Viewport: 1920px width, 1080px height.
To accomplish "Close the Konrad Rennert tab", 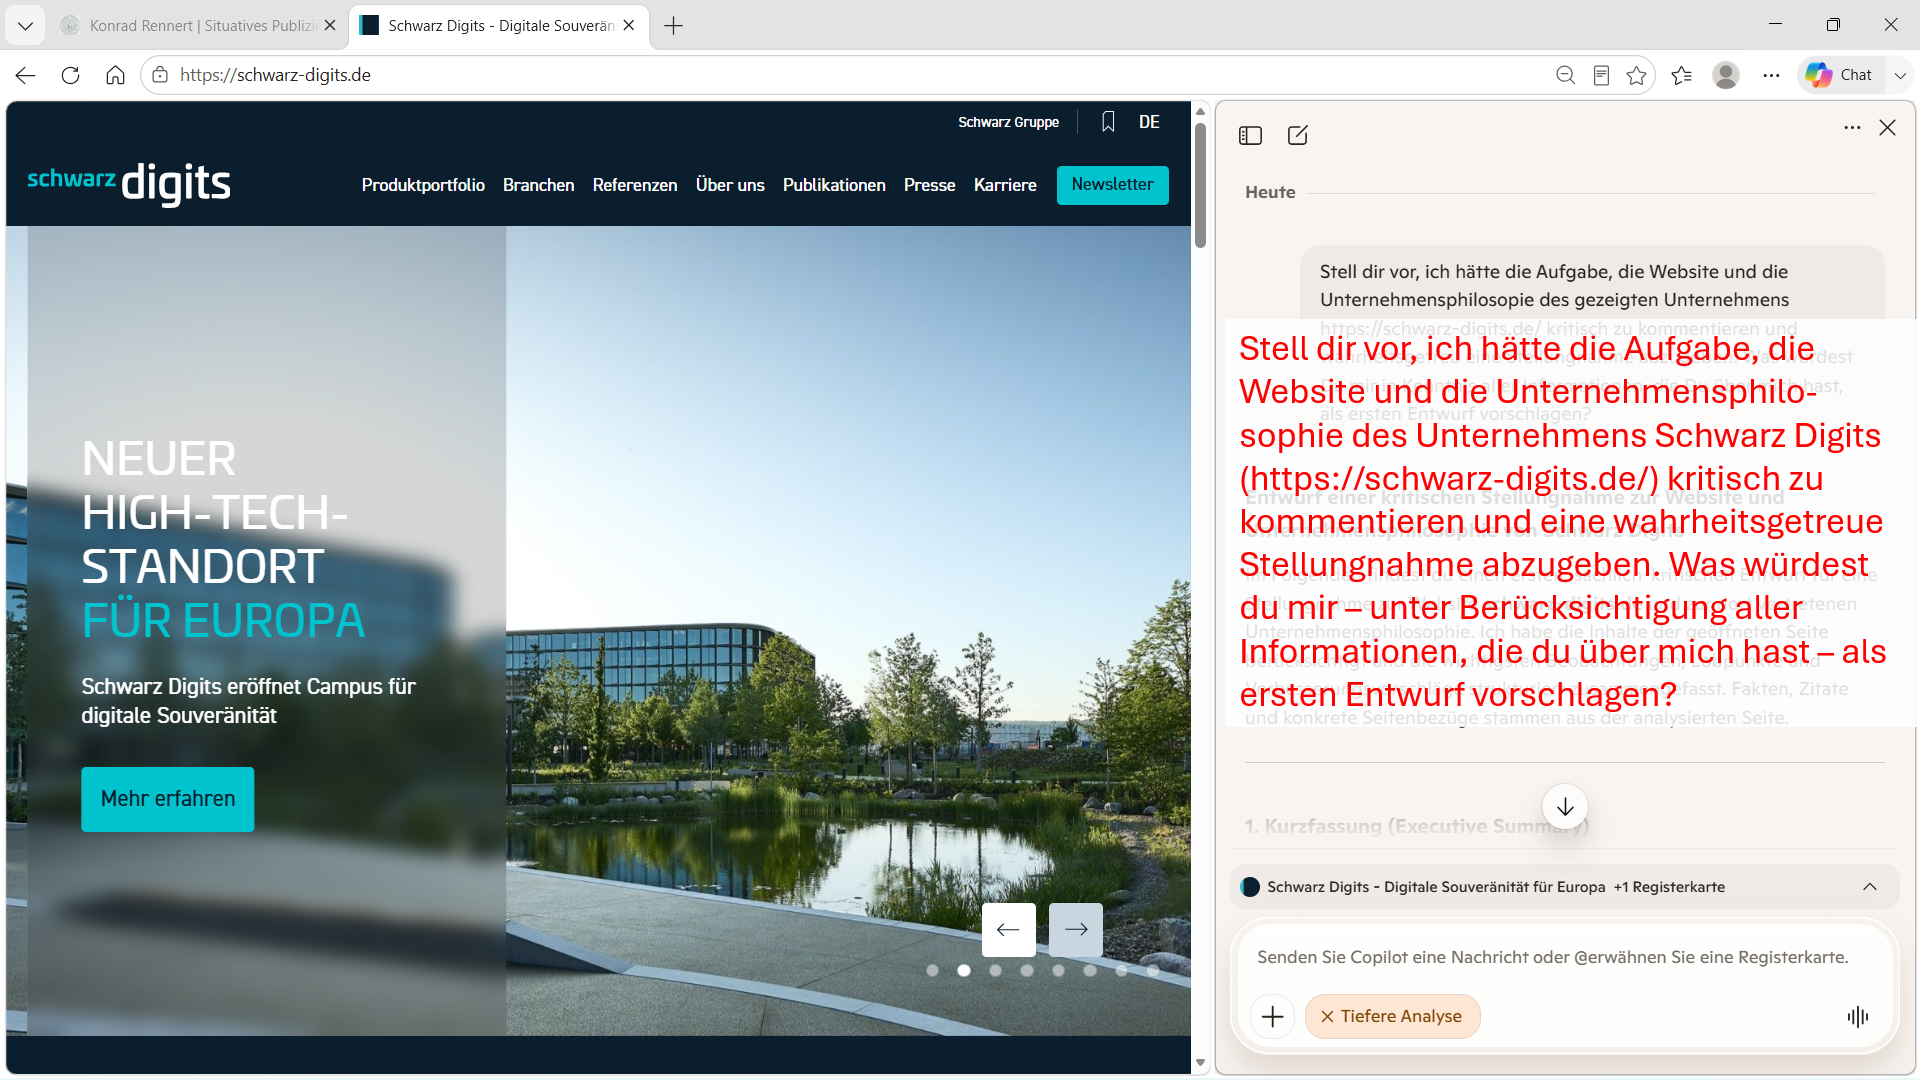I will [x=330, y=26].
